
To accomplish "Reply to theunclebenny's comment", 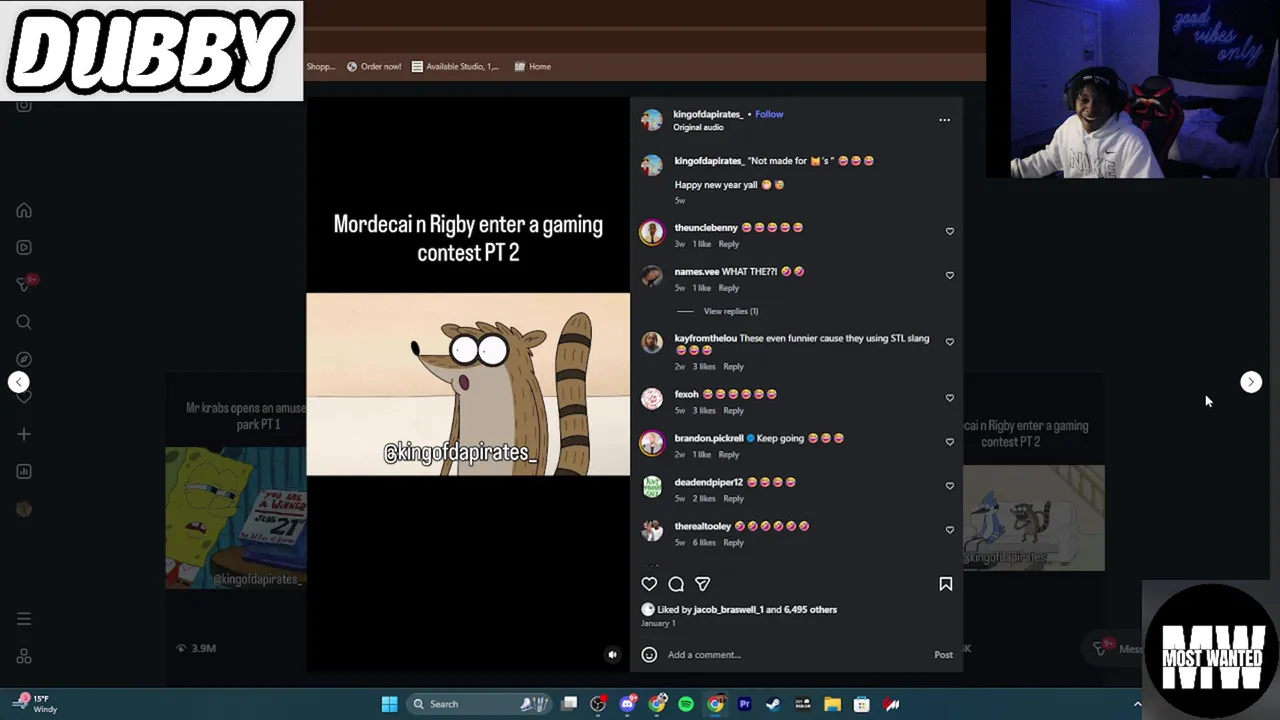I will pos(729,244).
